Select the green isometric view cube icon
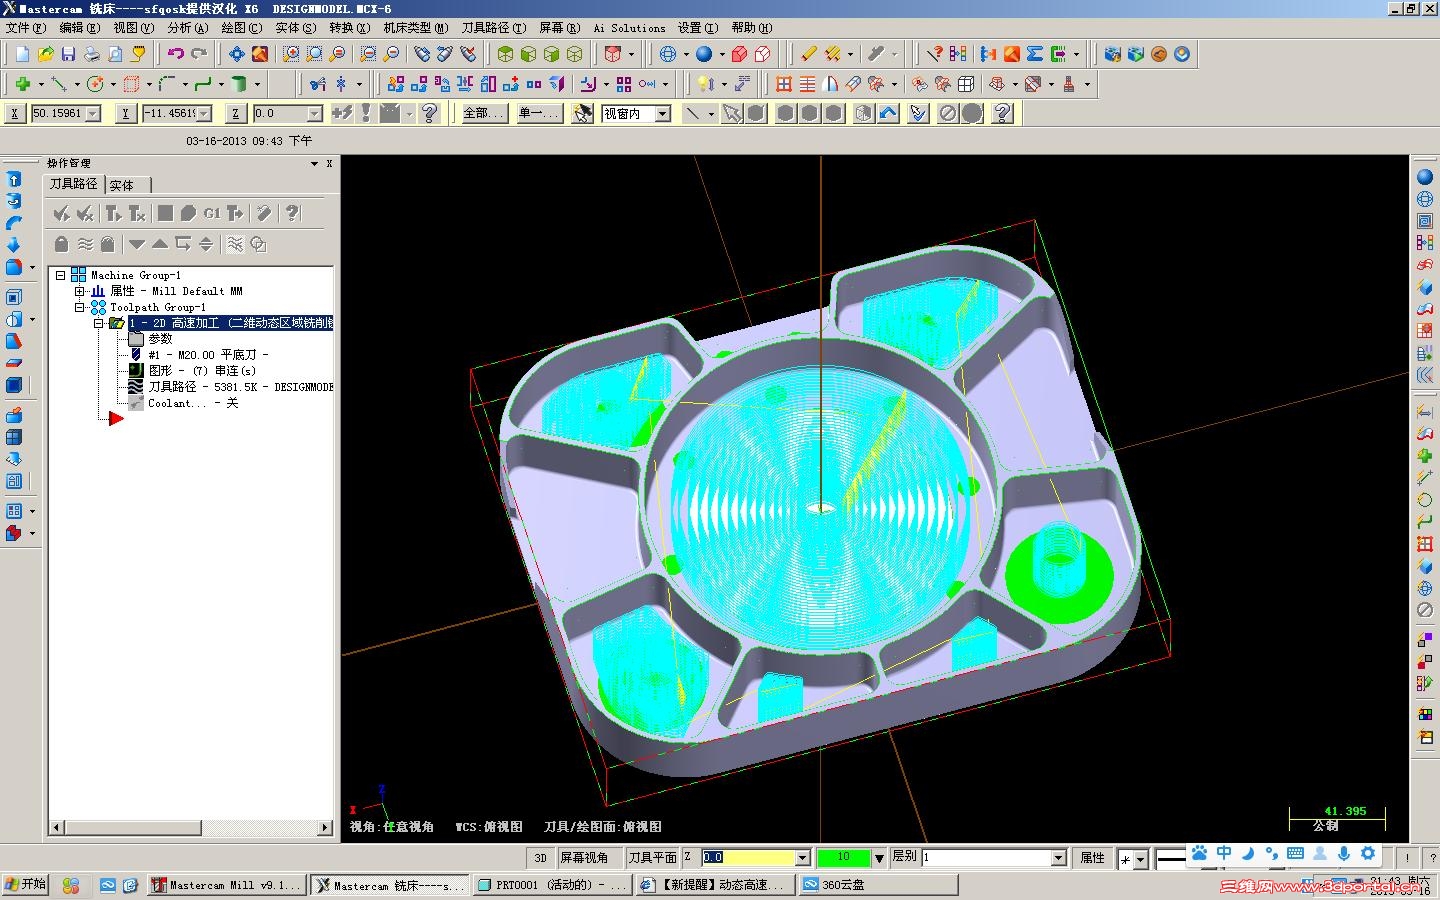1440x900 pixels. click(x=505, y=54)
